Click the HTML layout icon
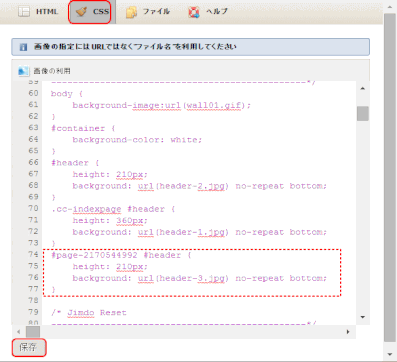The height and width of the screenshot is (362, 397). 24,12
